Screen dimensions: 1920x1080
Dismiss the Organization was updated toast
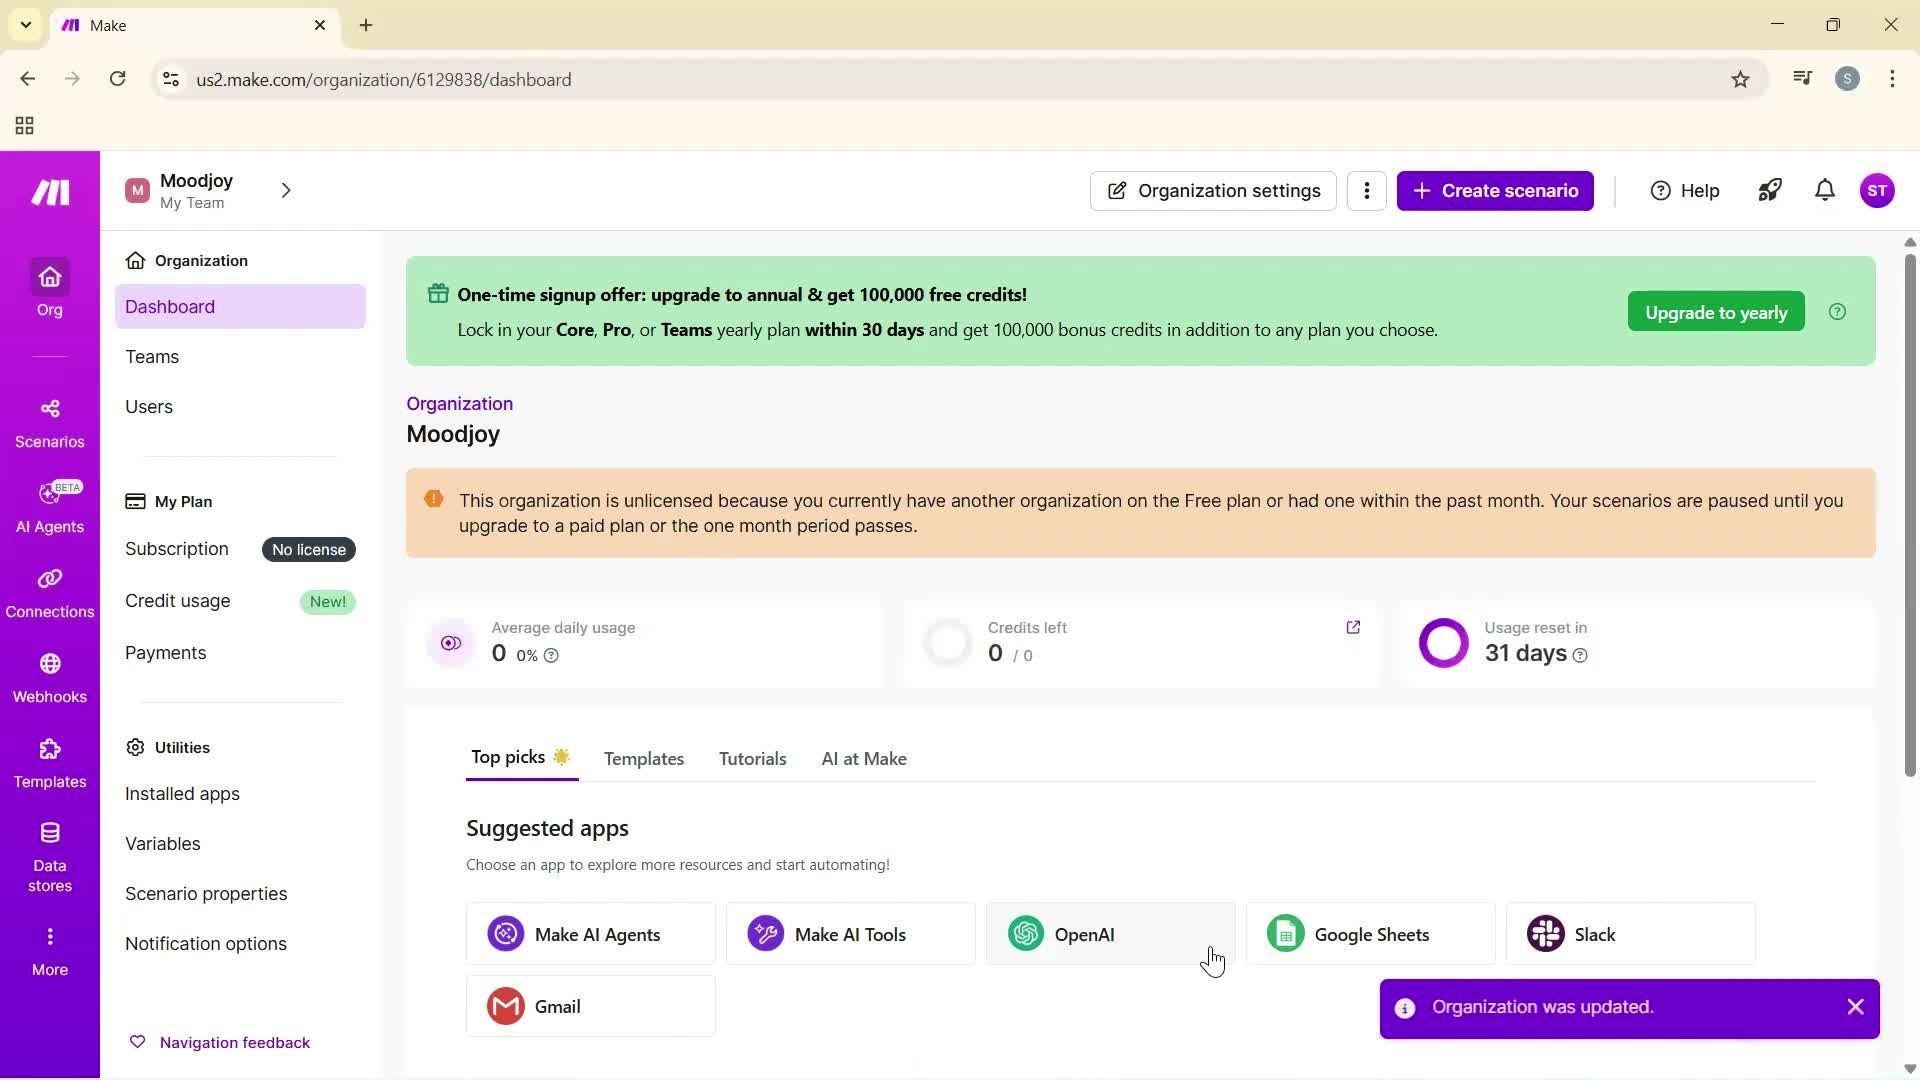pos(1856,1006)
